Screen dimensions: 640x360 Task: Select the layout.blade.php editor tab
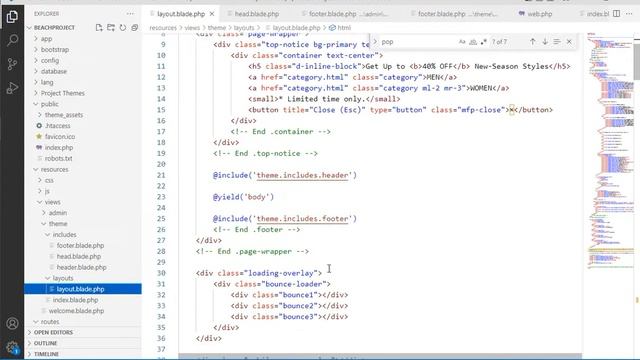pyautogui.click(x=181, y=14)
